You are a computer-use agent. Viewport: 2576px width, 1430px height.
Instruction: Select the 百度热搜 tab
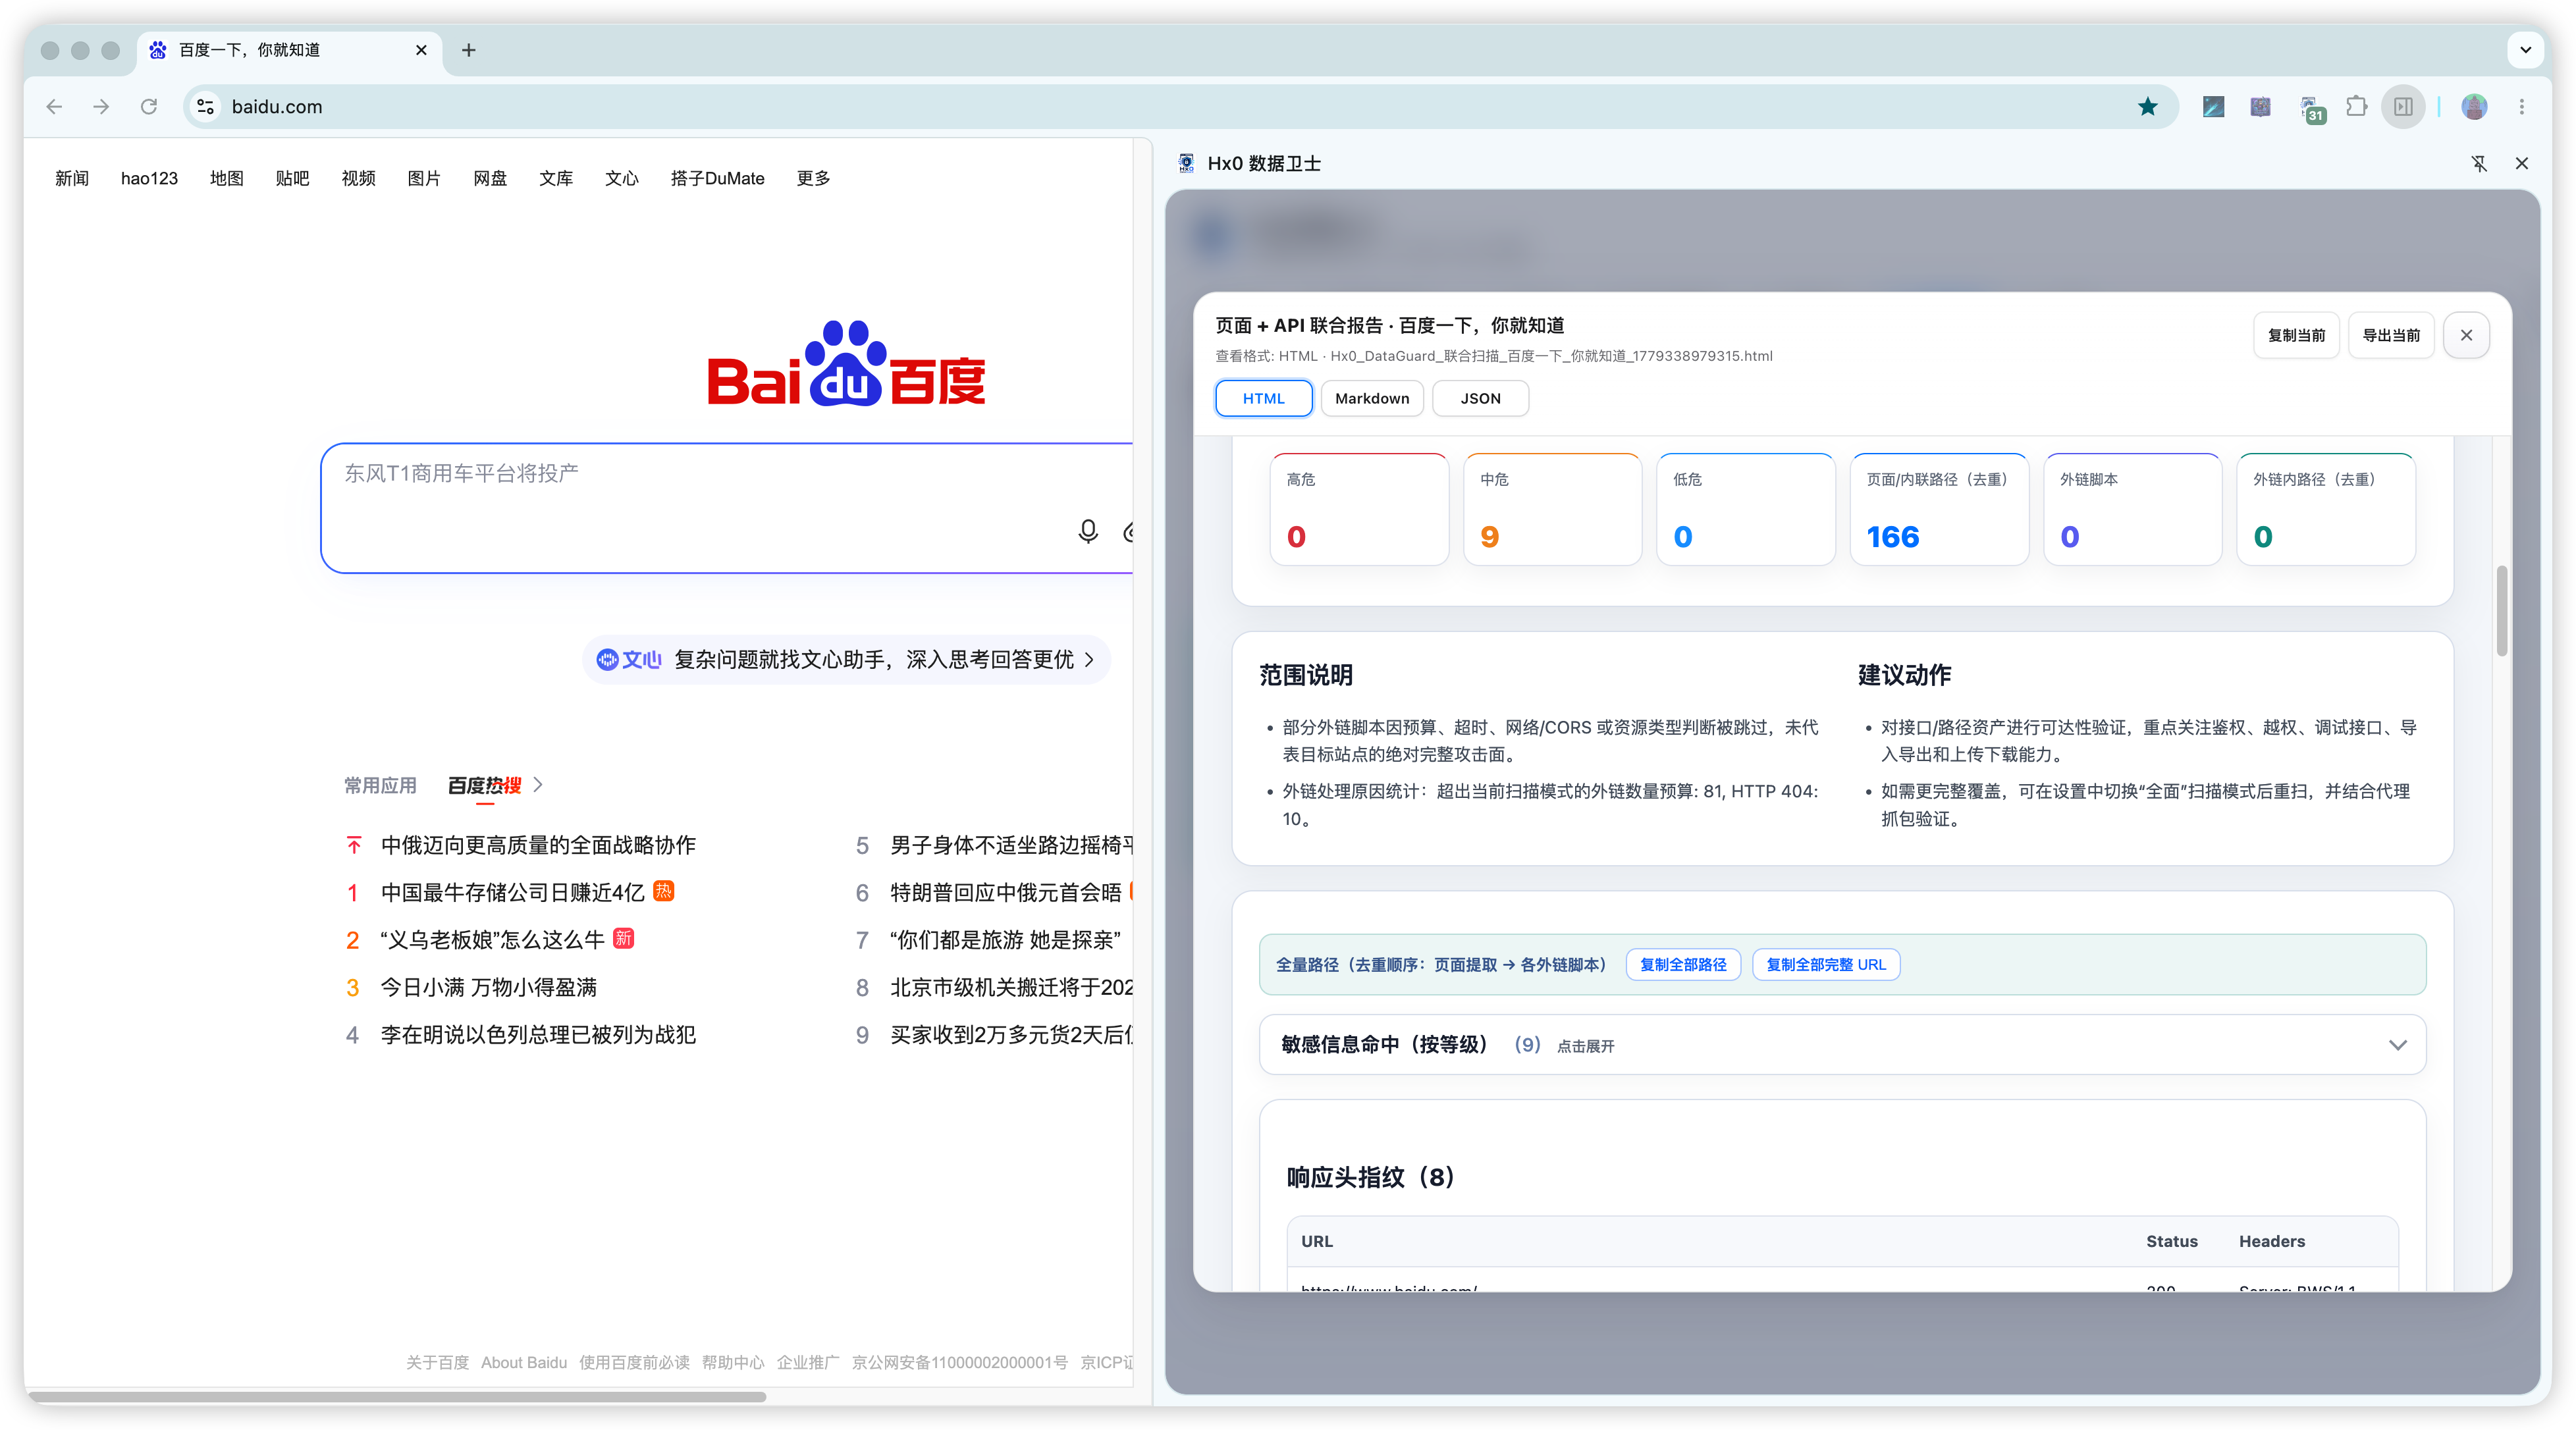[484, 785]
